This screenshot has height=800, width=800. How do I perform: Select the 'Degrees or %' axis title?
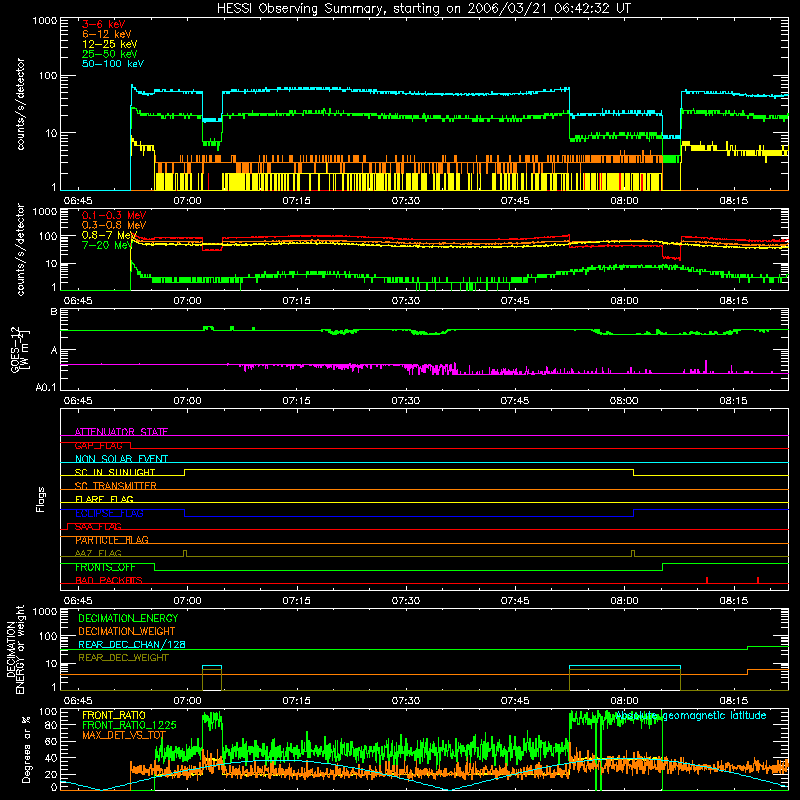[x=27, y=750]
